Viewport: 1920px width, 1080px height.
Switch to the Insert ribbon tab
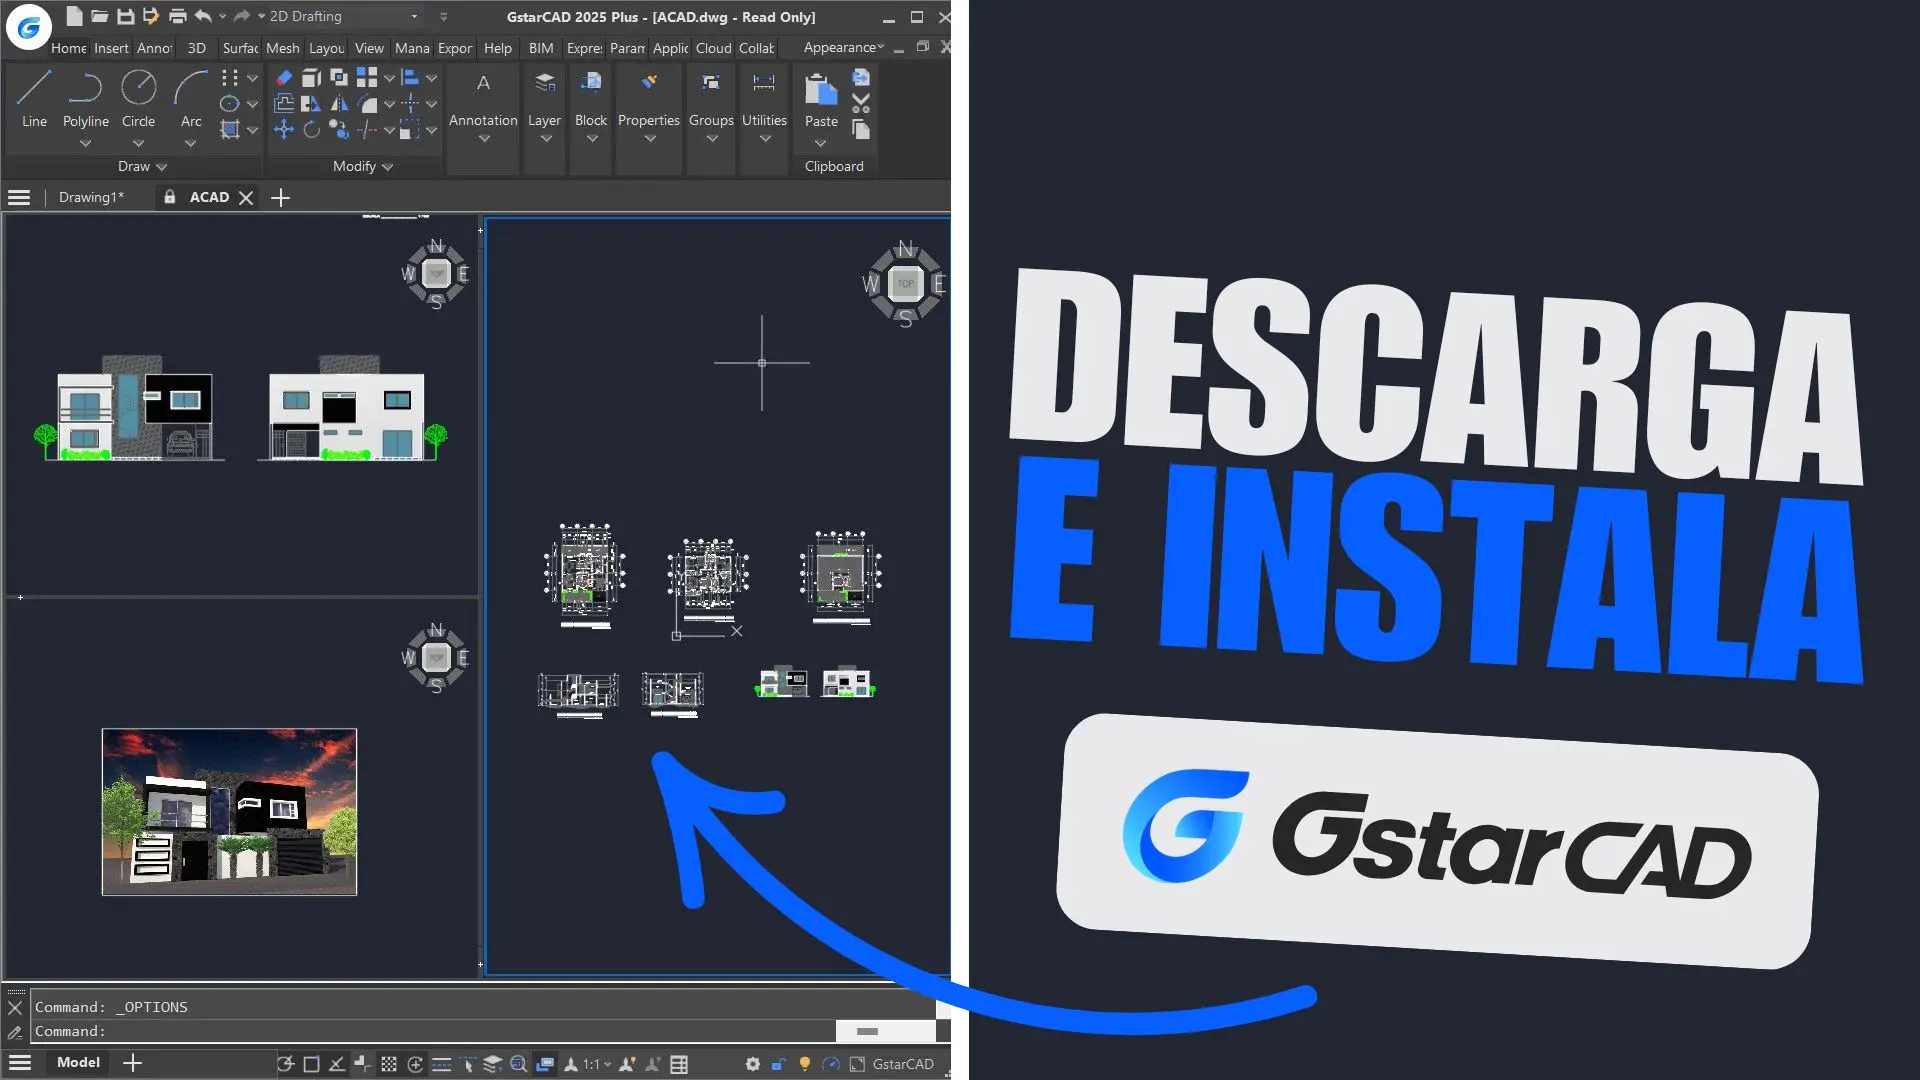click(111, 48)
